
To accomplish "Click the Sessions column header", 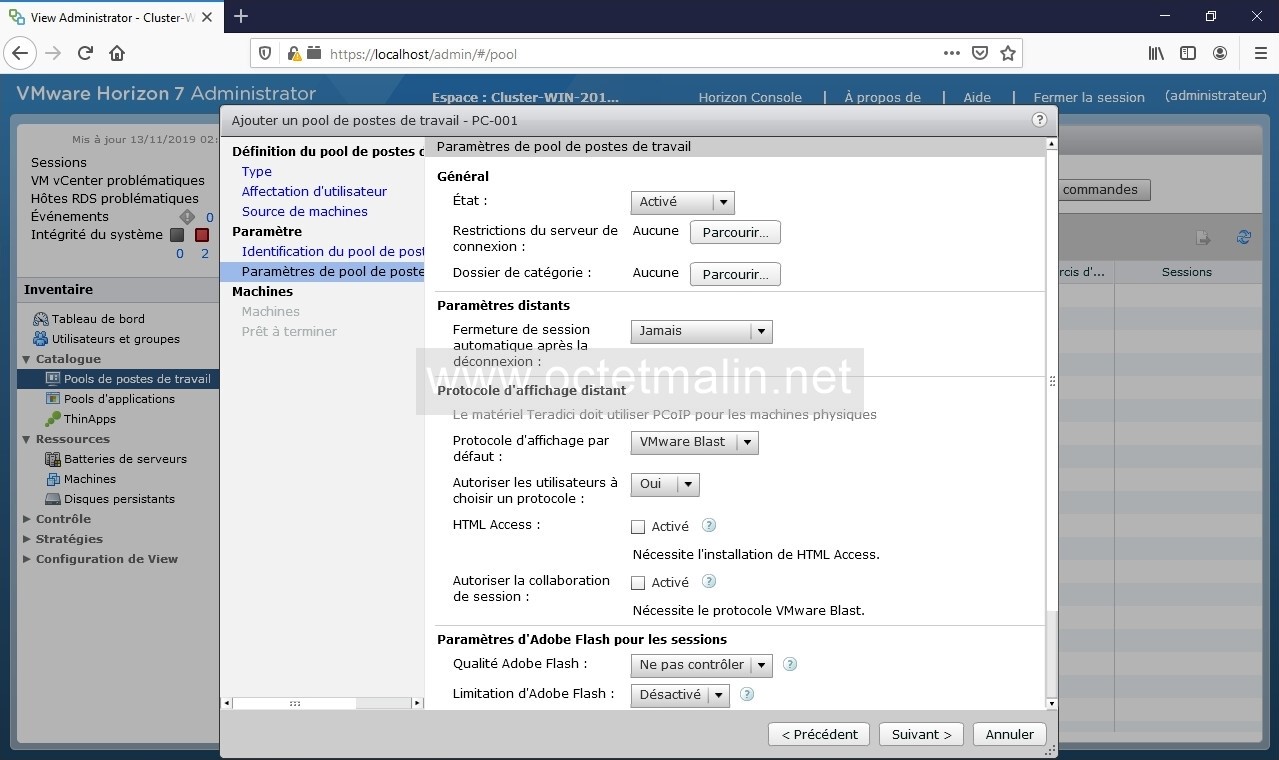I will point(1187,272).
